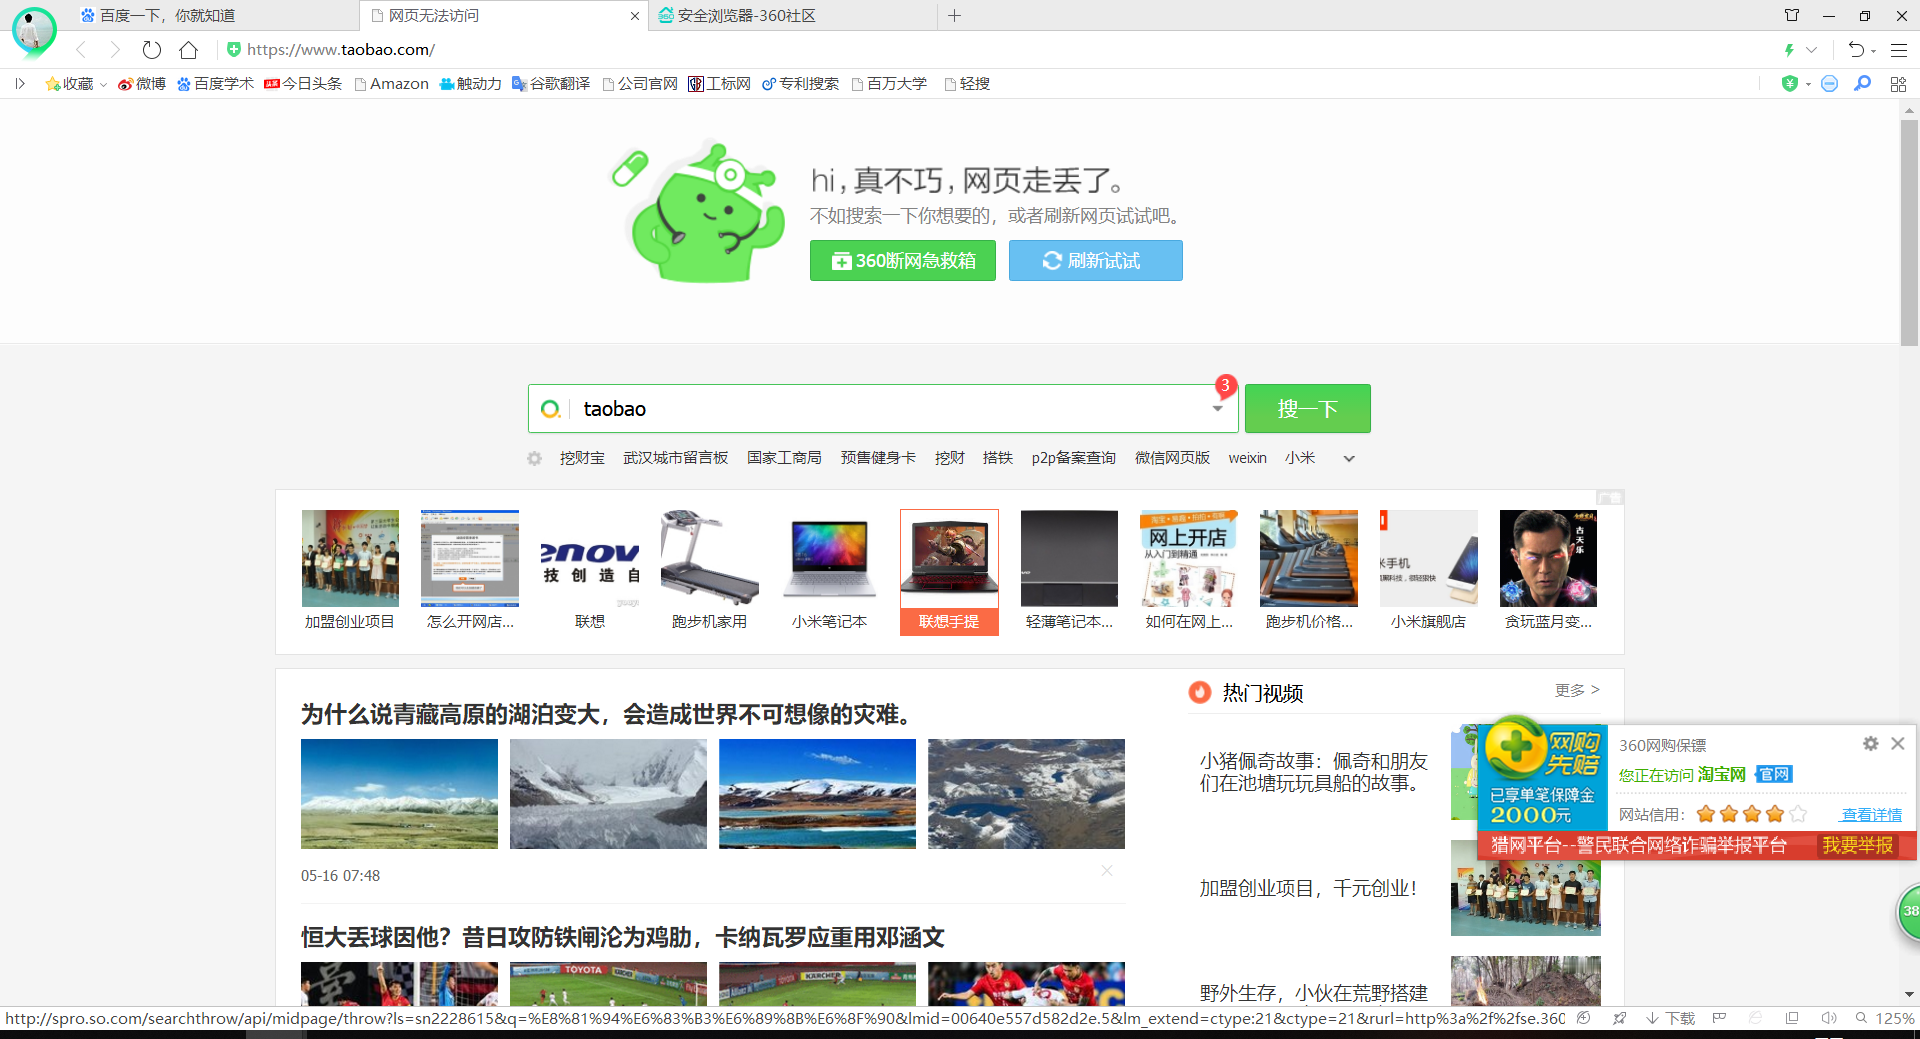The width and height of the screenshot is (1920, 1039).
Task: Click the blue ad-block octagon icon
Action: [x=1829, y=84]
